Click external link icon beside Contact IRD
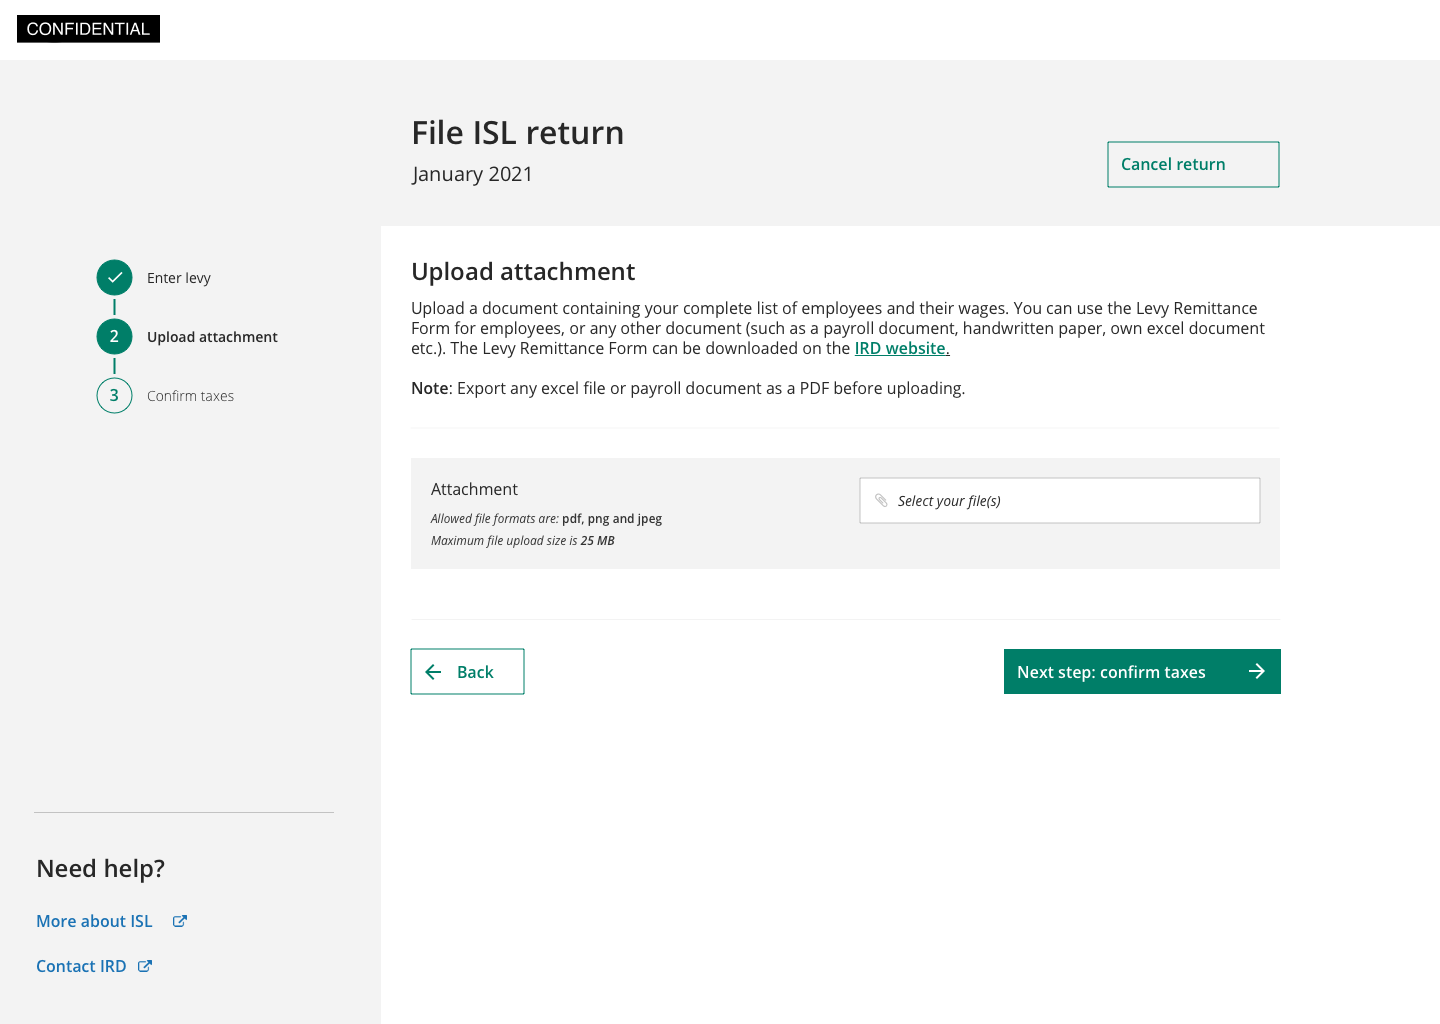Screen dimensions: 1440x1024 point(145,966)
